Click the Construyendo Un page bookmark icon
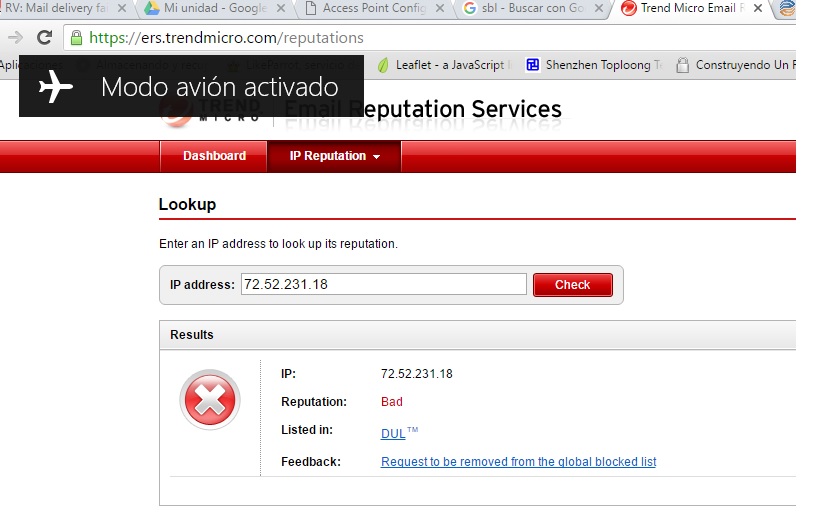Viewport: 819px width, 520px height. (x=682, y=65)
